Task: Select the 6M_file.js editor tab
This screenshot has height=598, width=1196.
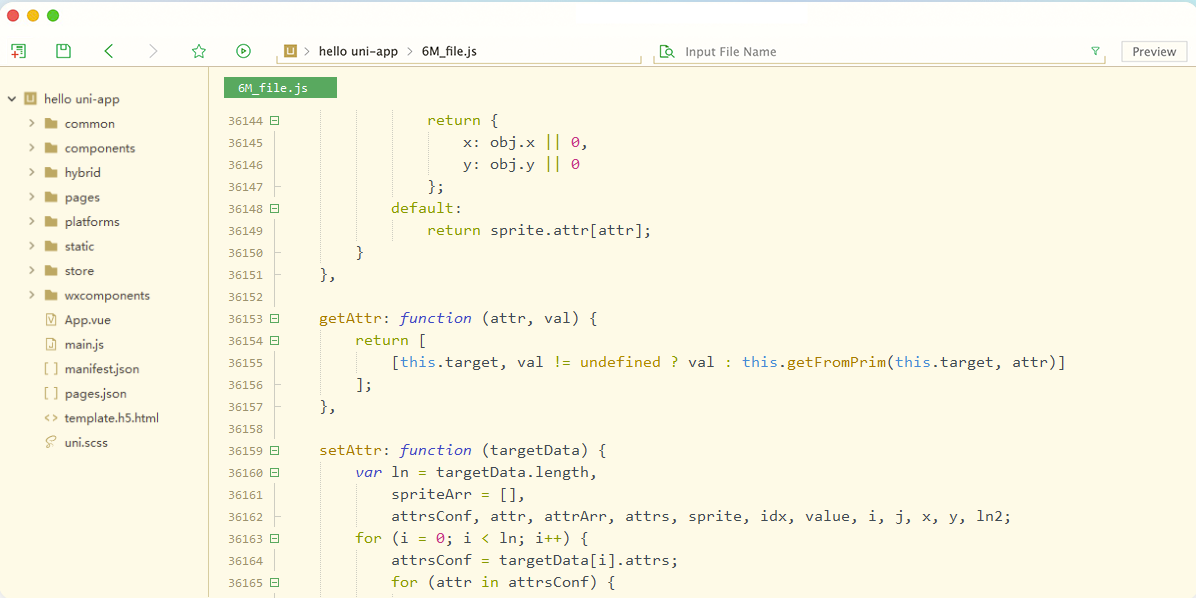Action: click(x=280, y=88)
